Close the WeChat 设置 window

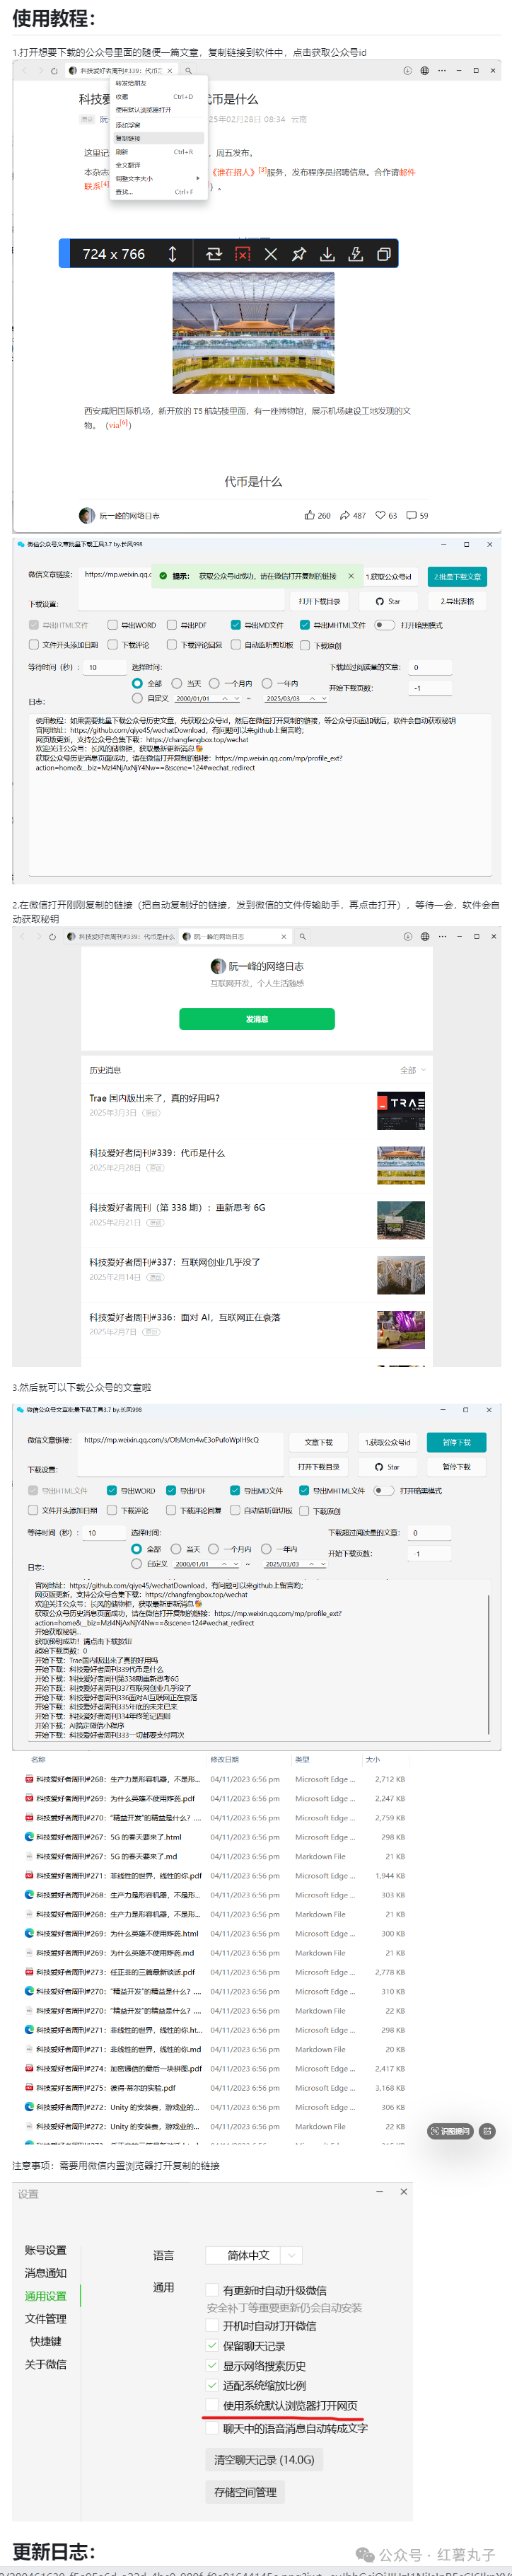(x=403, y=2192)
